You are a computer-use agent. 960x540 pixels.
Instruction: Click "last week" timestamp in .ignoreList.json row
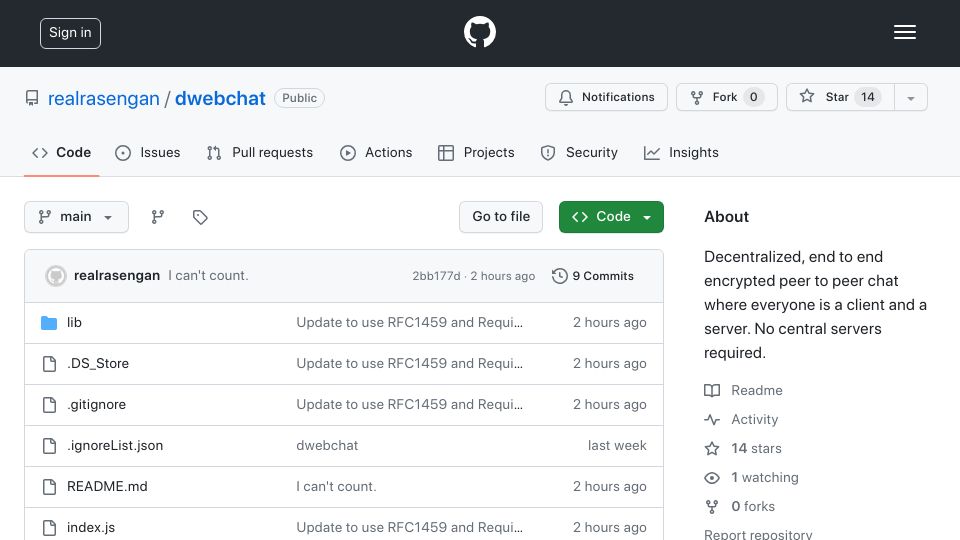click(617, 446)
